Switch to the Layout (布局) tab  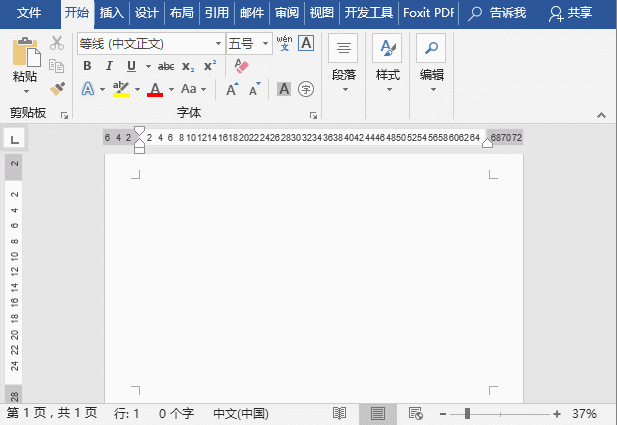pyautogui.click(x=182, y=13)
